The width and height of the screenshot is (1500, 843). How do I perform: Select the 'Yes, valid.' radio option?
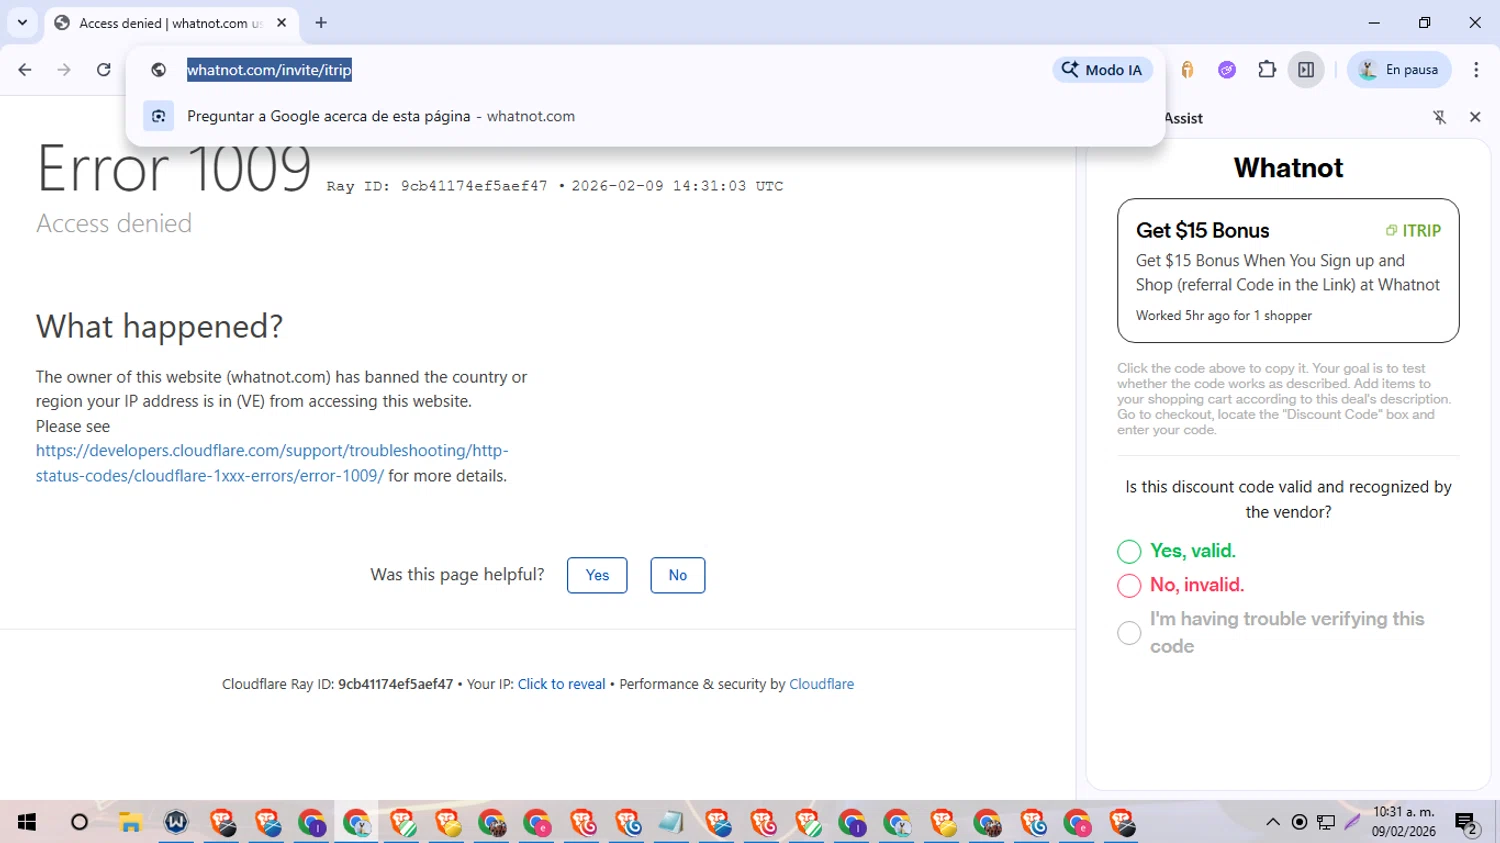(x=1129, y=551)
